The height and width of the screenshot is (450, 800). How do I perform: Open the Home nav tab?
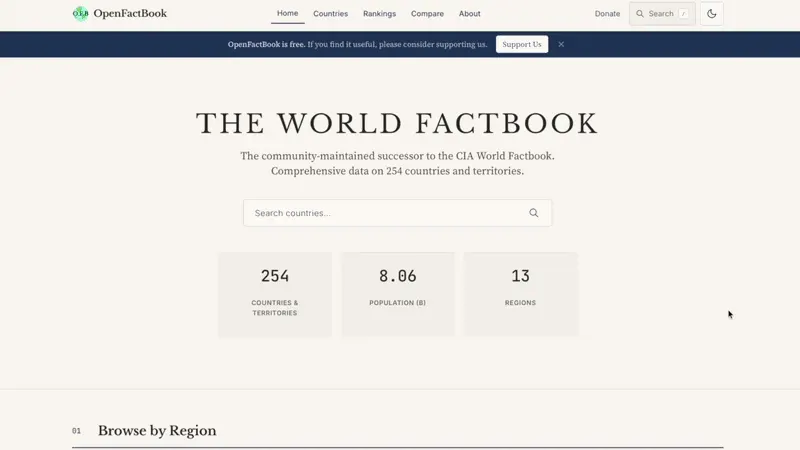[288, 13]
